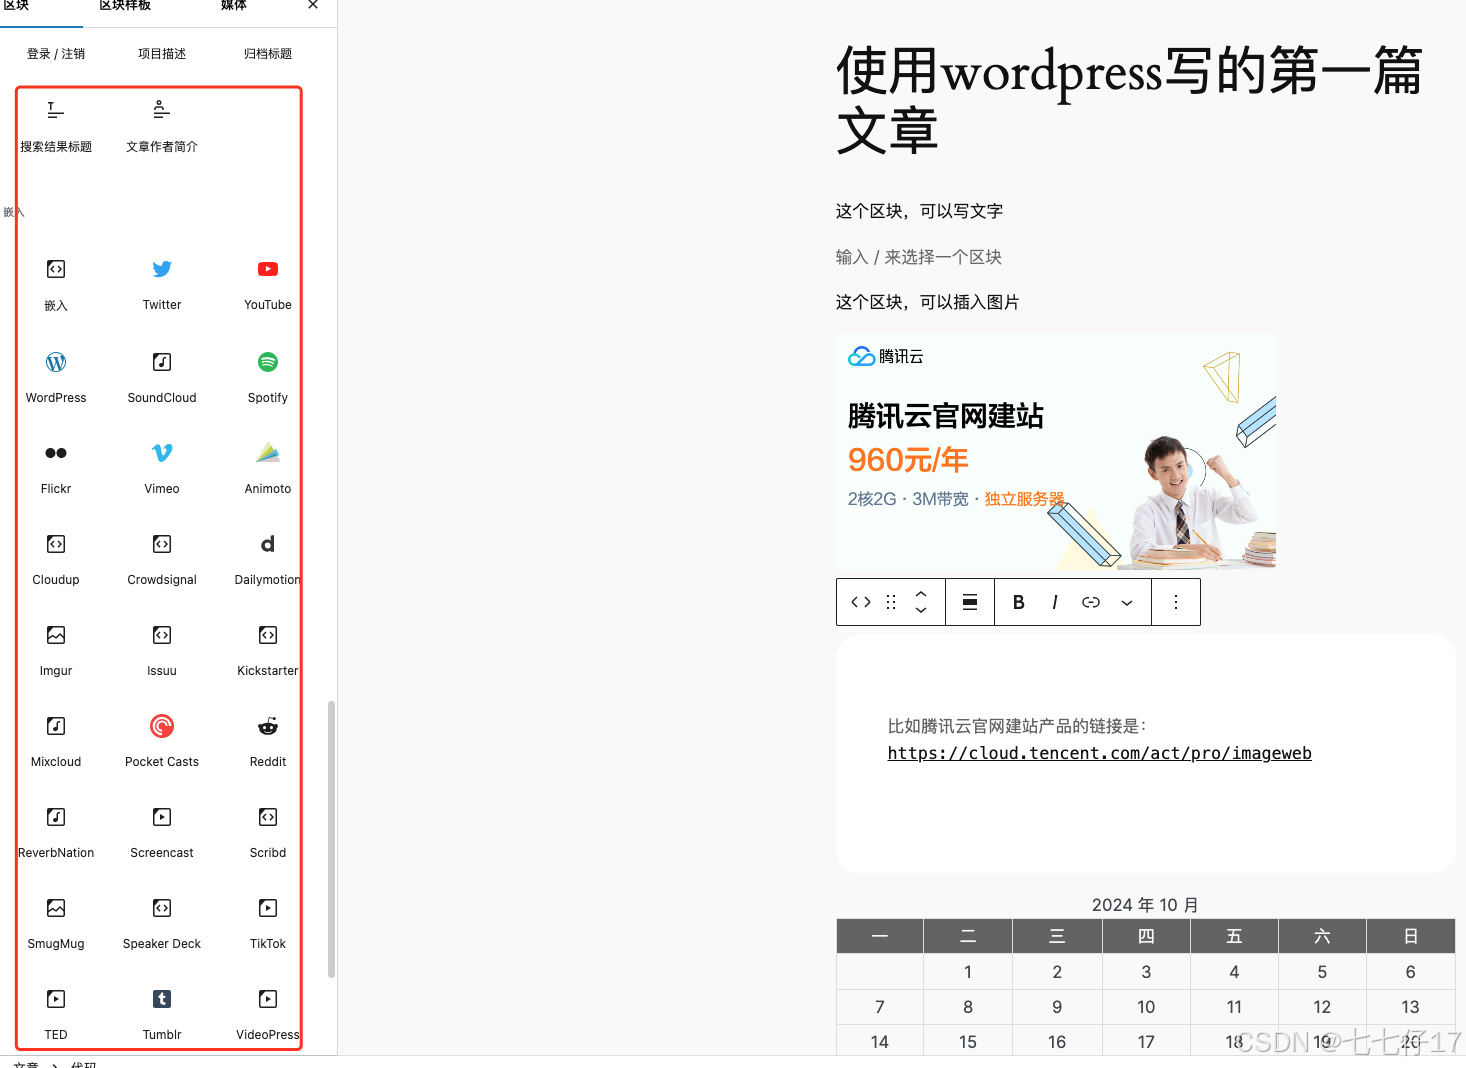The image size is (1466, 1068).
Task: Insert the Spotify embed block
Action: (268, 377)
